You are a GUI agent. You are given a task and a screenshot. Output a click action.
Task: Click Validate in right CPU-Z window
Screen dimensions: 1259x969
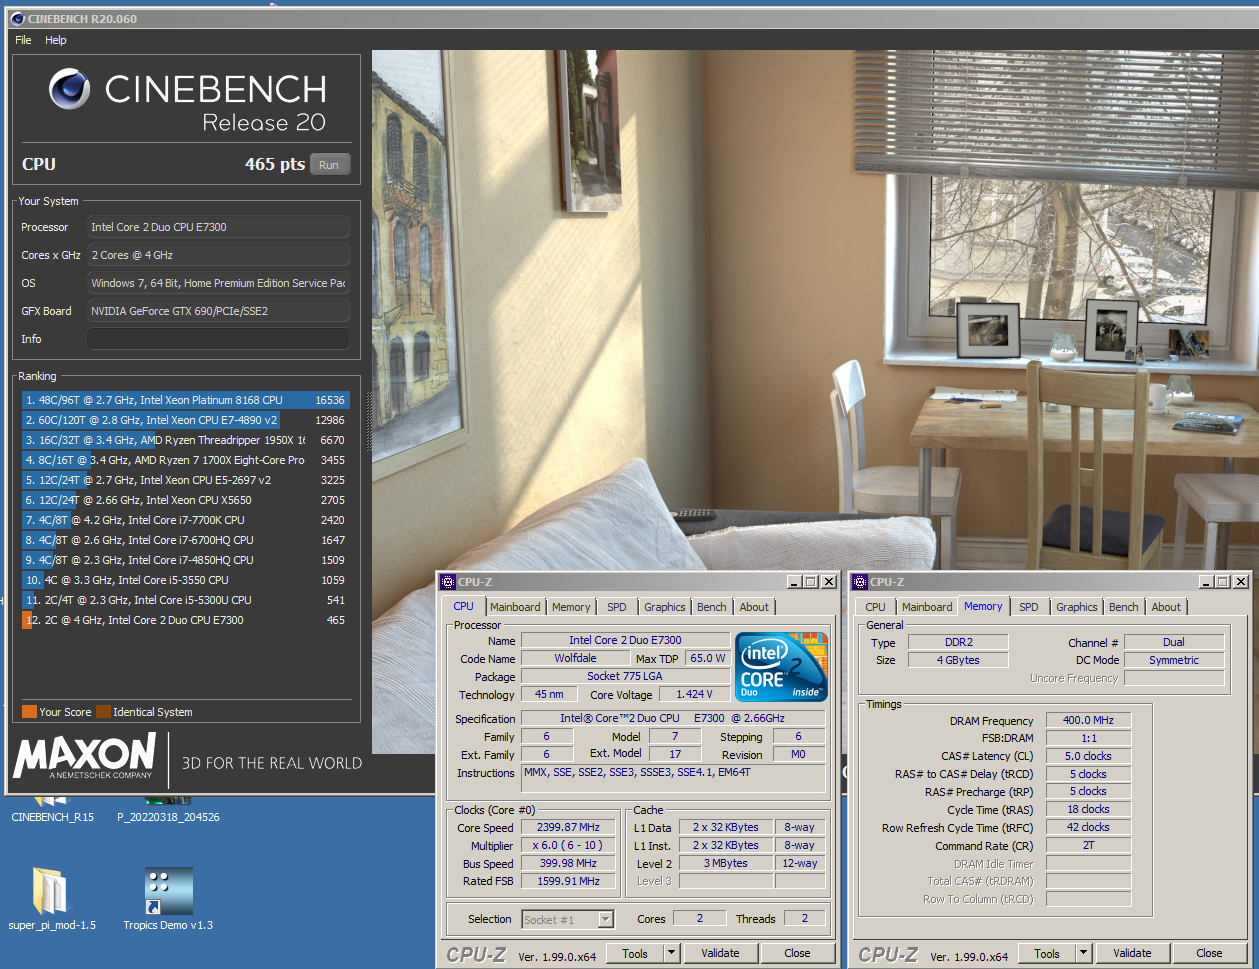coord(1132,953)
